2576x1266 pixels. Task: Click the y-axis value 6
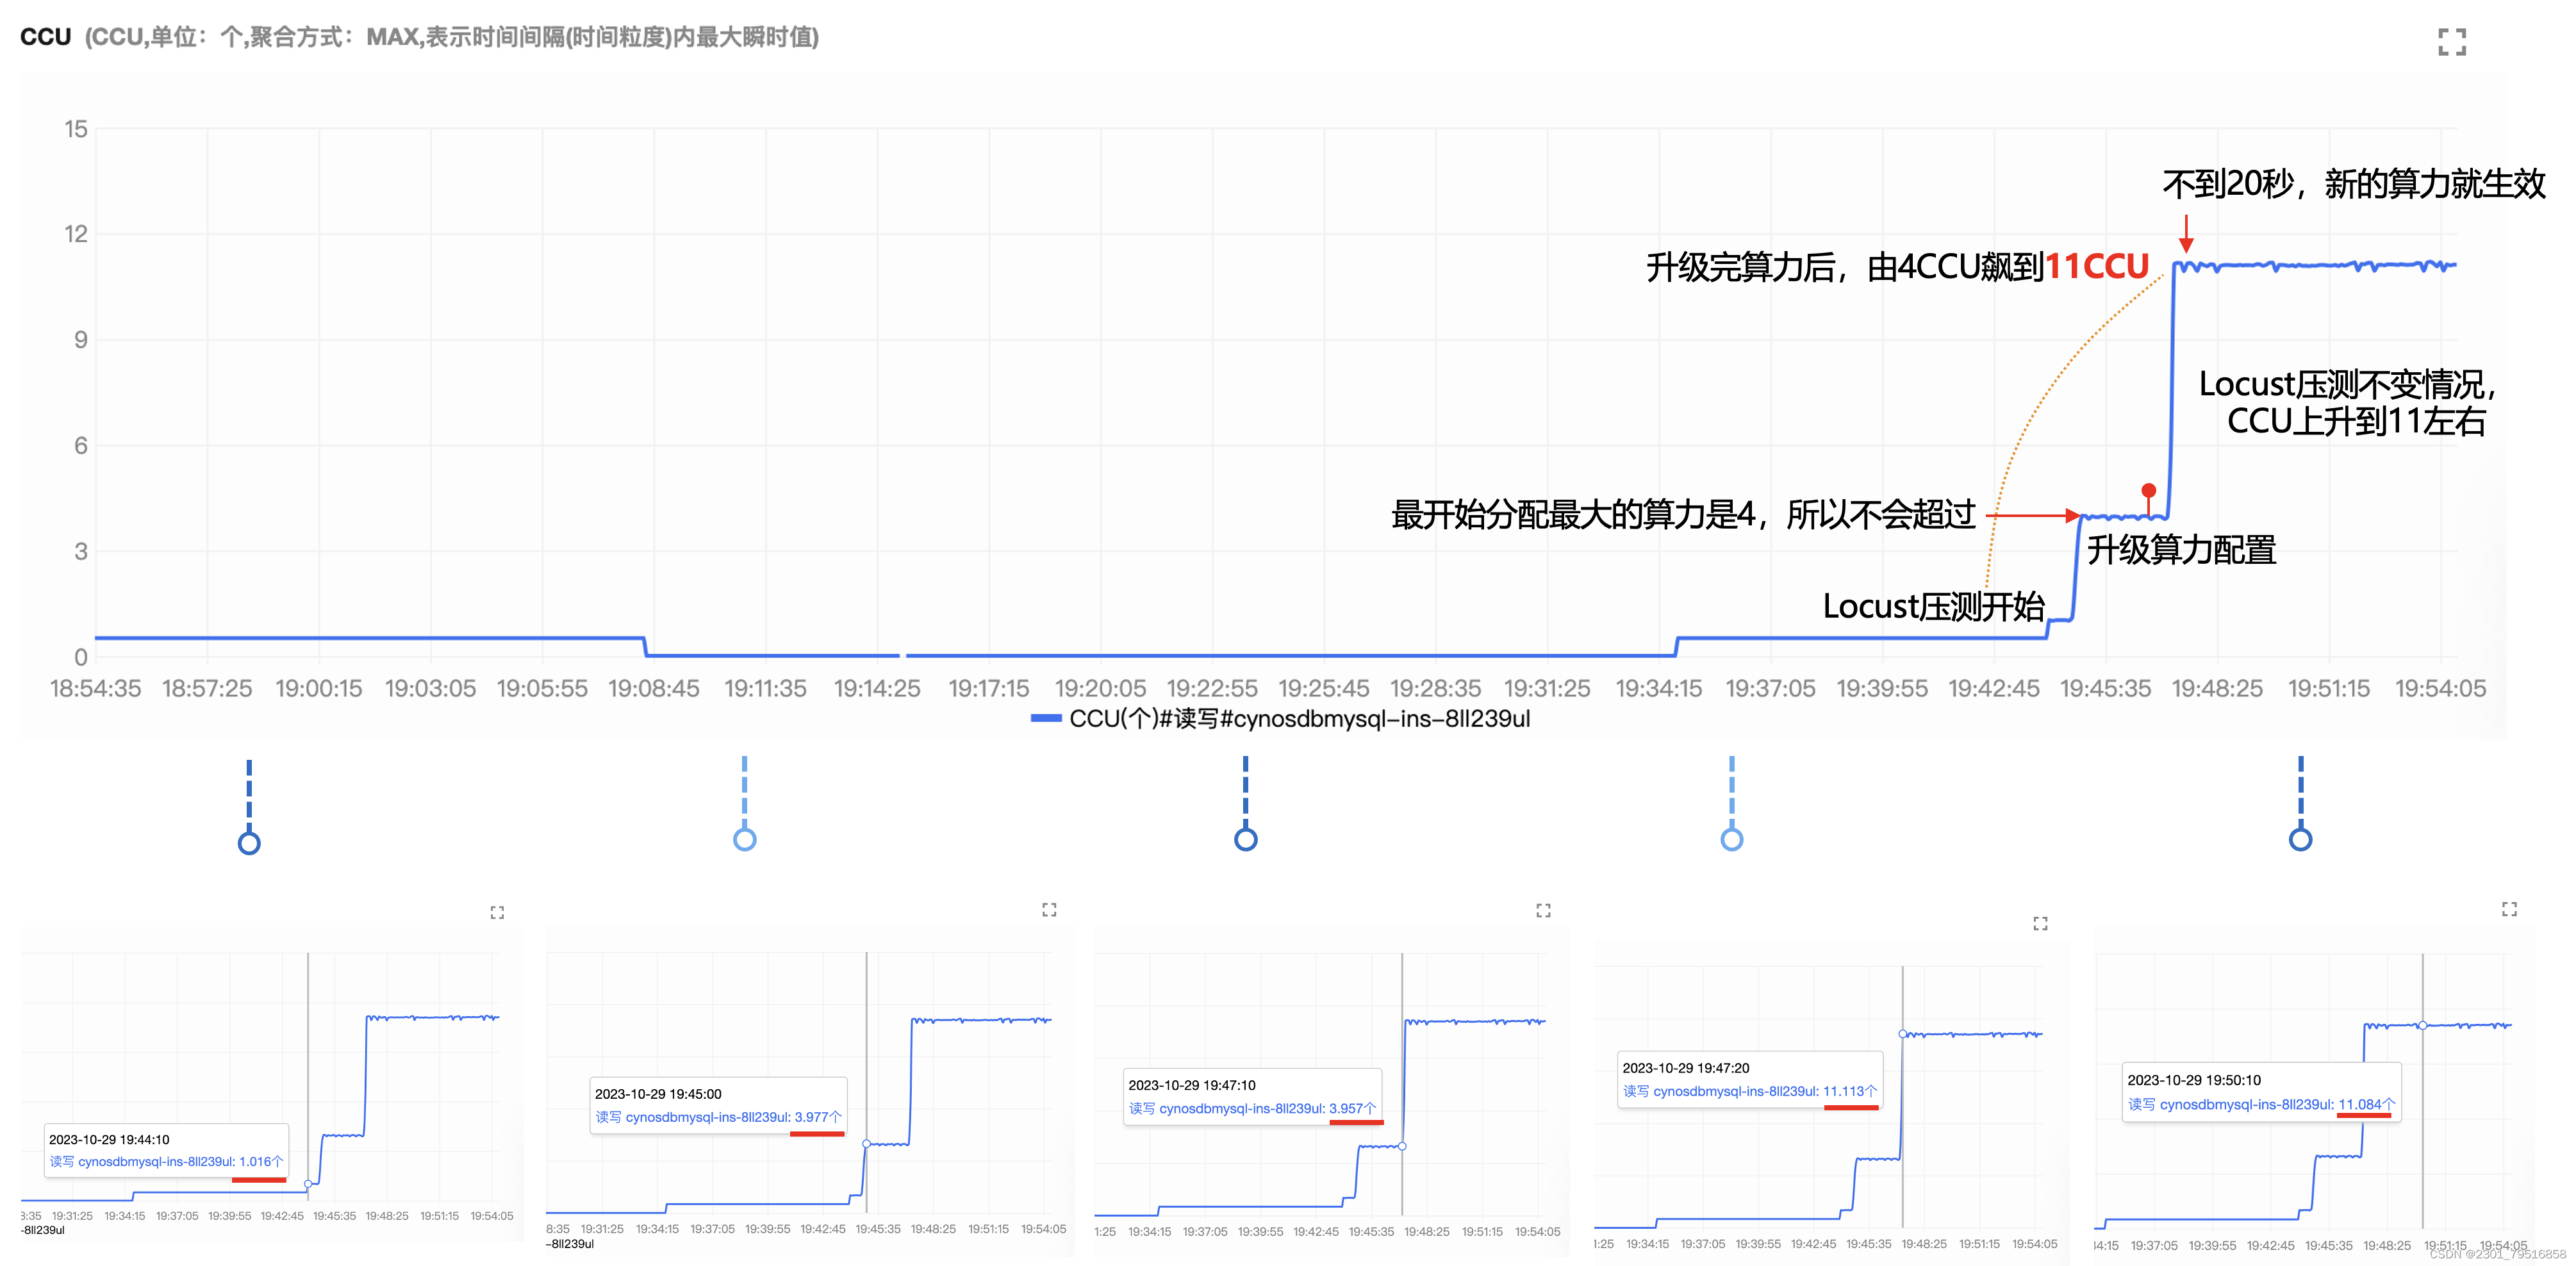click(81, 445)
